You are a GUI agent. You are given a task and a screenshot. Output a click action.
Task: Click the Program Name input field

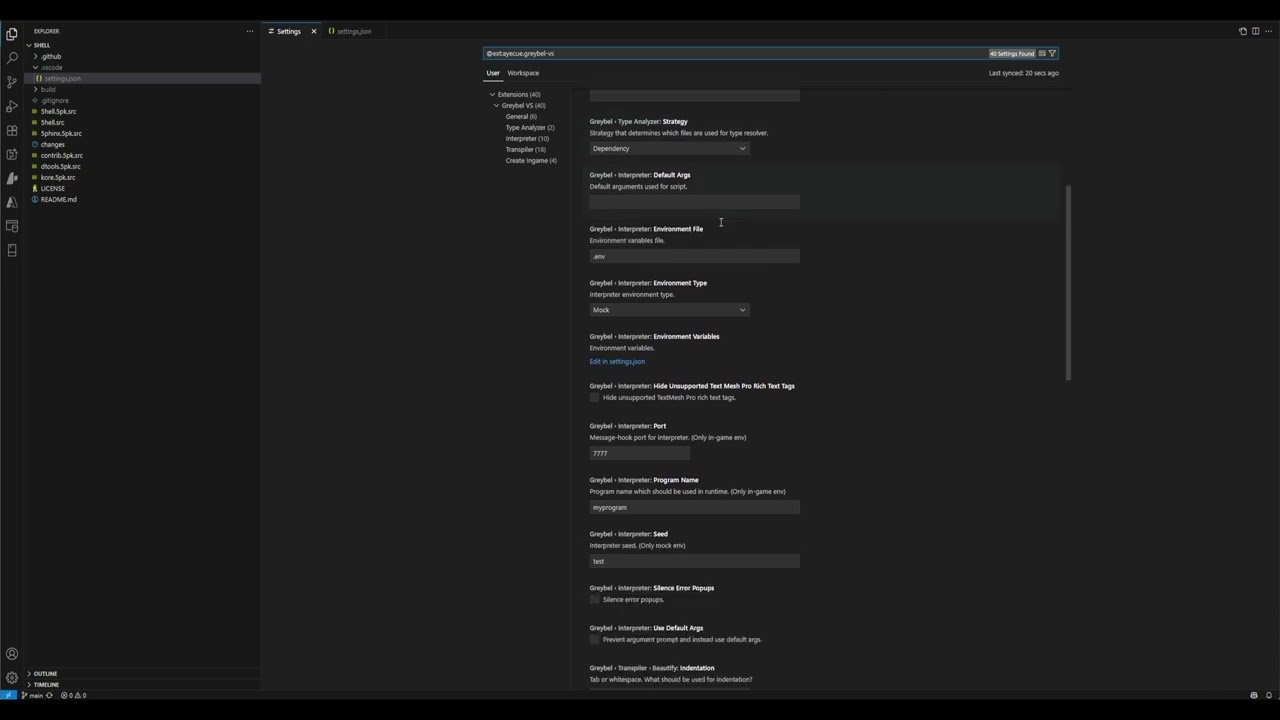[x=694, y=507]
